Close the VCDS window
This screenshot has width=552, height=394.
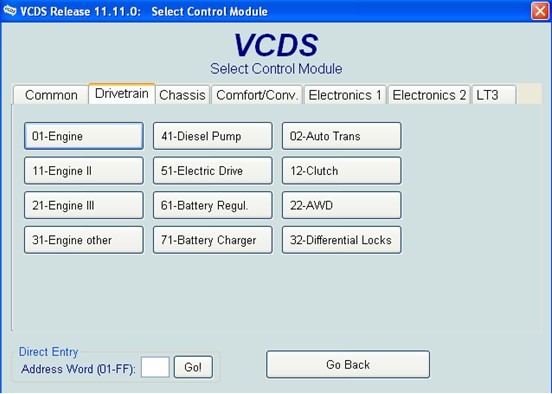(540, 11)
